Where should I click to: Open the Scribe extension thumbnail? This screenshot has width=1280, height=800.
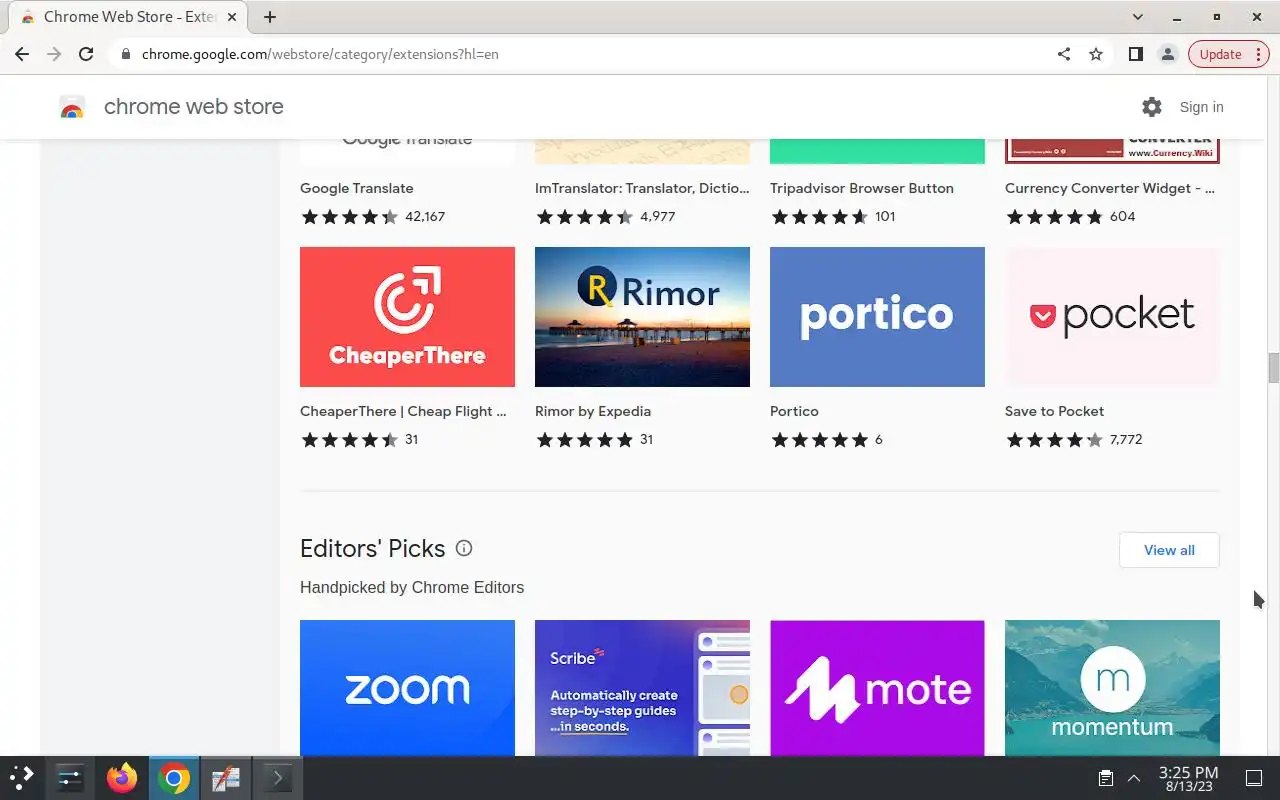pos(642,688)
